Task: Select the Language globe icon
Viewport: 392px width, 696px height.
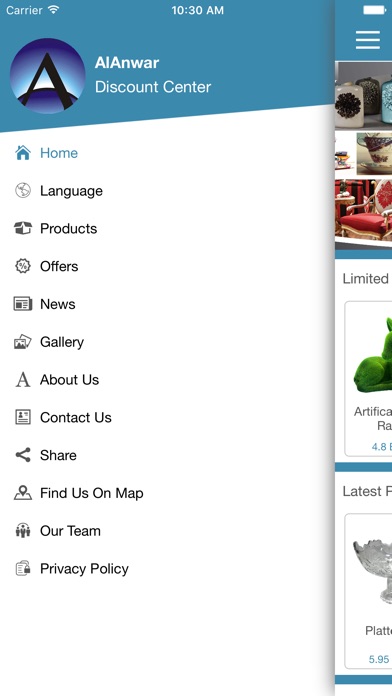Action: tap(23, 190)
